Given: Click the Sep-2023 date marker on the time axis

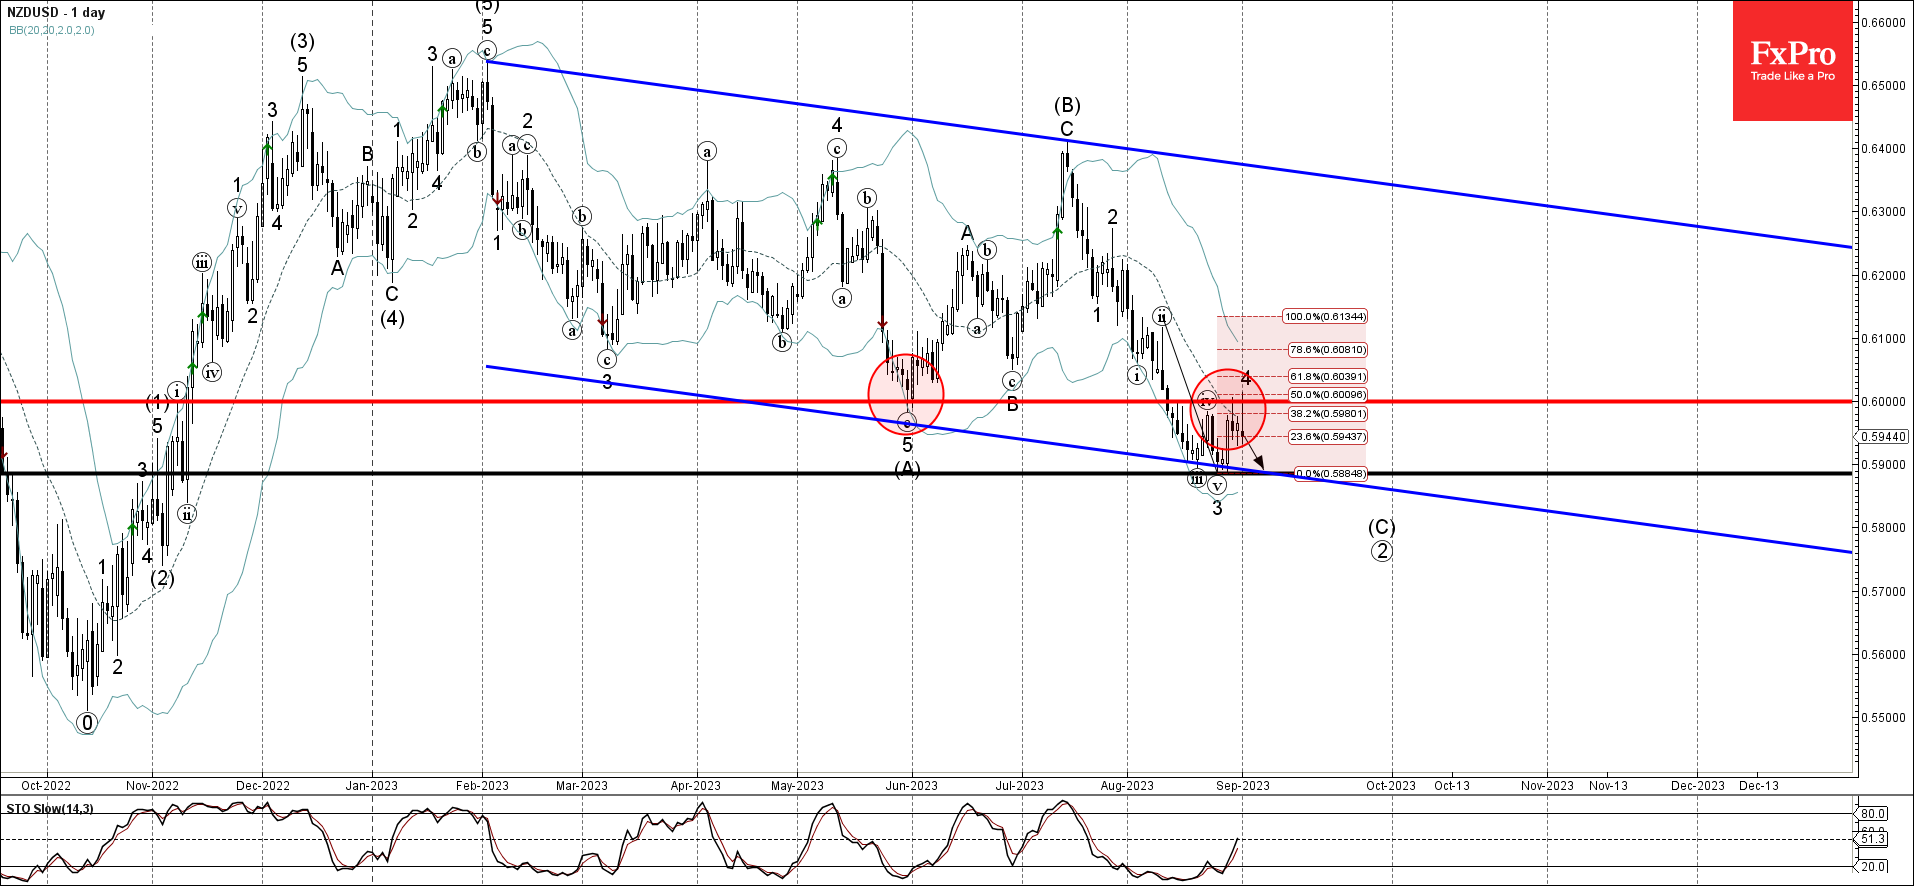Looking at the screenshot, I should tap(1243, 786).
